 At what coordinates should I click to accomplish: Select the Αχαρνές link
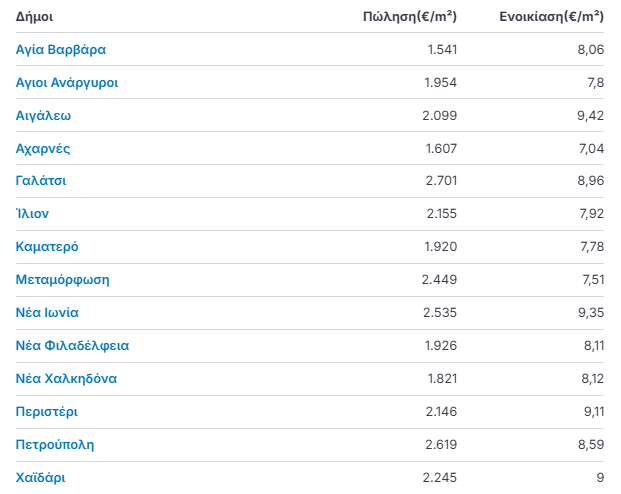[43, 148]
